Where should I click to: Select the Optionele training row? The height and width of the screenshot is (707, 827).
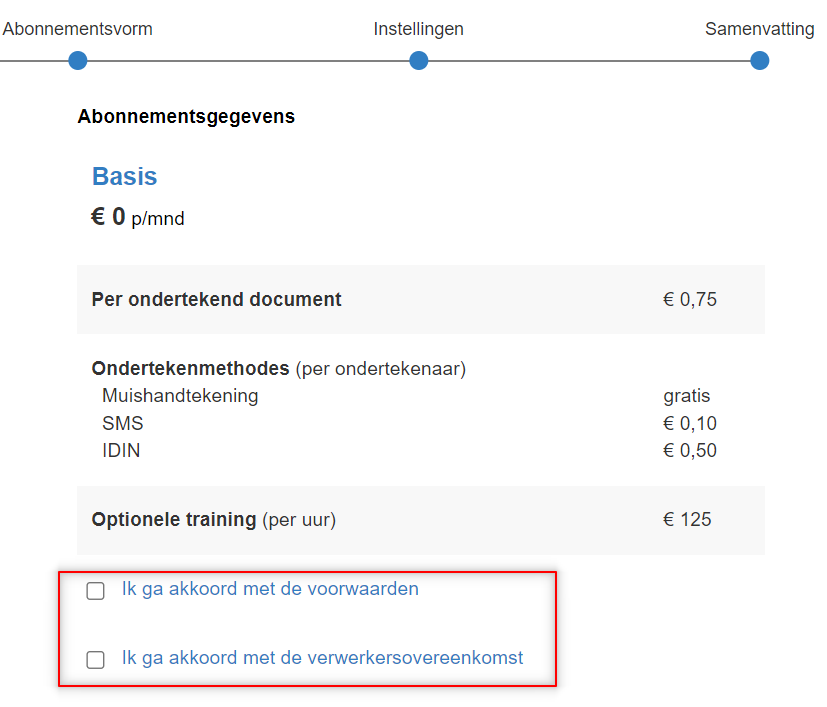421,520
